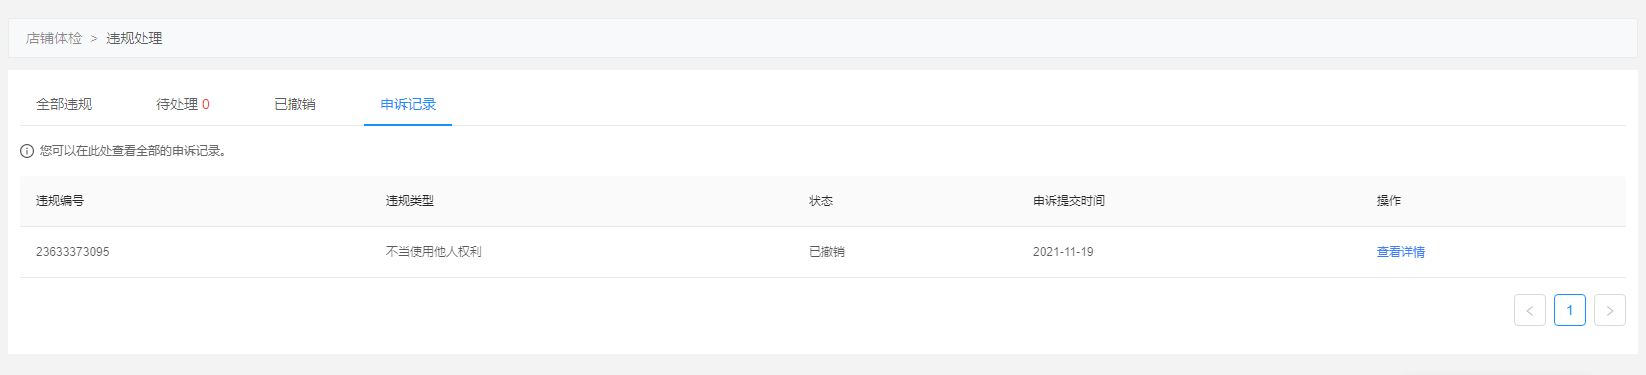Click the 不当使用他人权利 violation type cell
This screenshot has height=375, width=1646.
(434, 252)
